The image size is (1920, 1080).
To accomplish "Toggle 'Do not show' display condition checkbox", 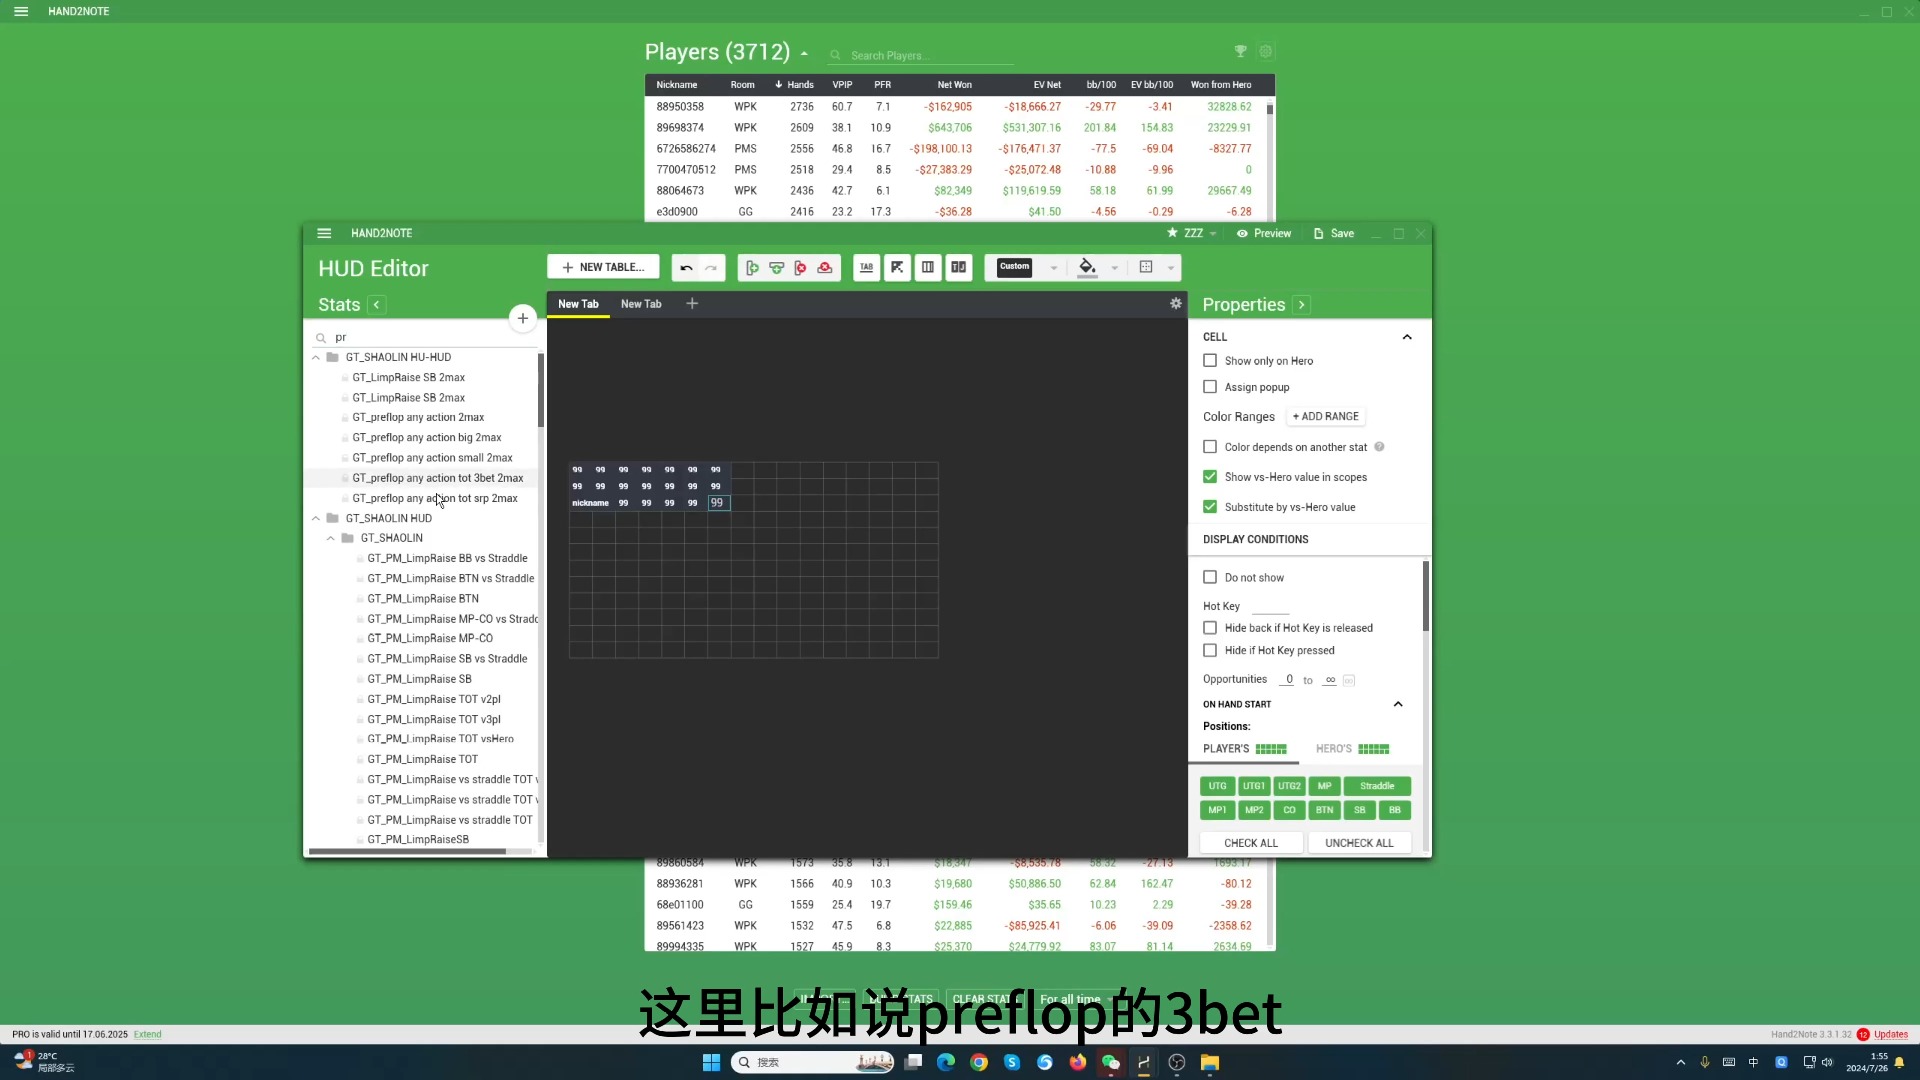I will (1208, 576).
